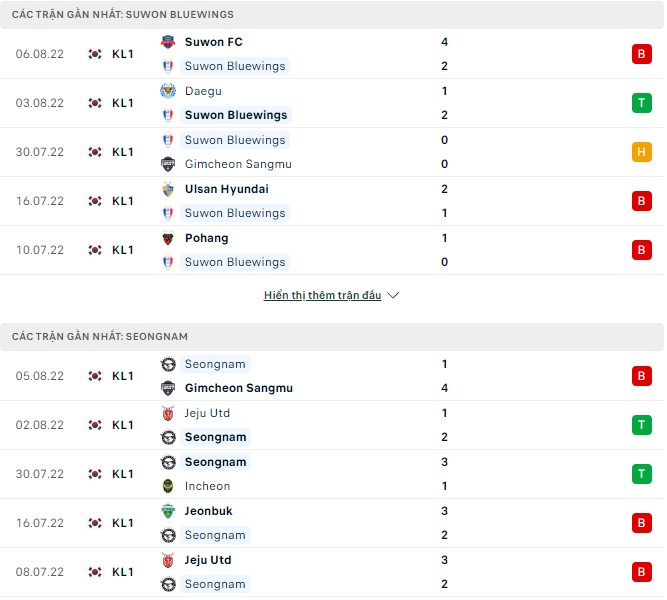Viewport: 667px width, 600px height.
Task: Click the Daegu club crest icon
Action: [168, 91]
